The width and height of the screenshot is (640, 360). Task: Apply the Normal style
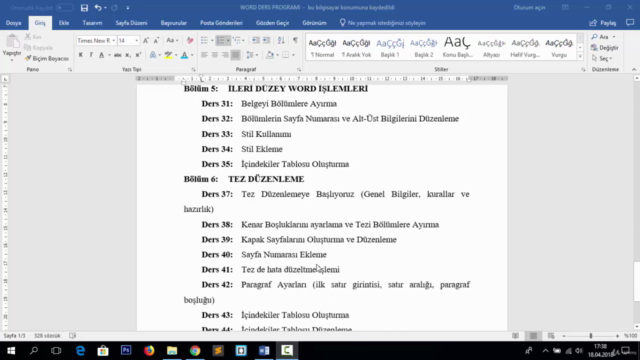coord(322,47)
